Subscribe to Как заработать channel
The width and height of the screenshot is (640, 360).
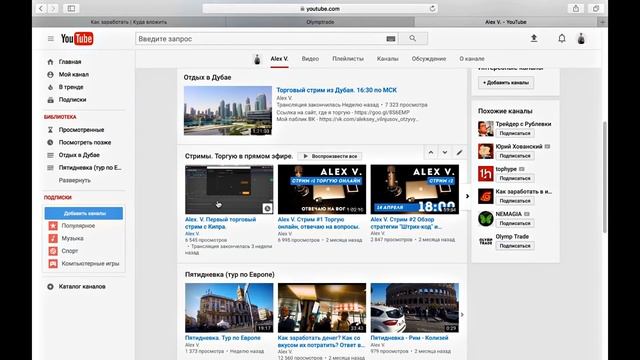515,200
